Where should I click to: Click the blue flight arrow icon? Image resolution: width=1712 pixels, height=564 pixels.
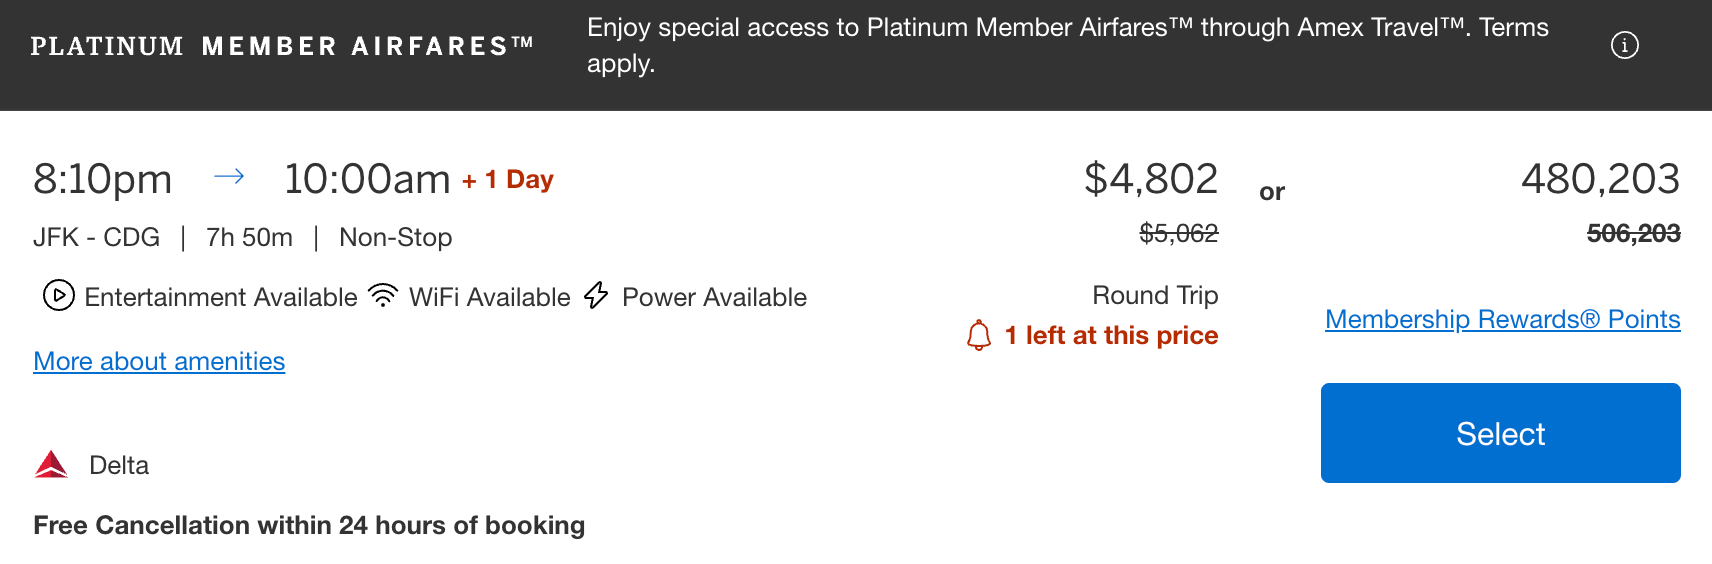click(229, 177)
